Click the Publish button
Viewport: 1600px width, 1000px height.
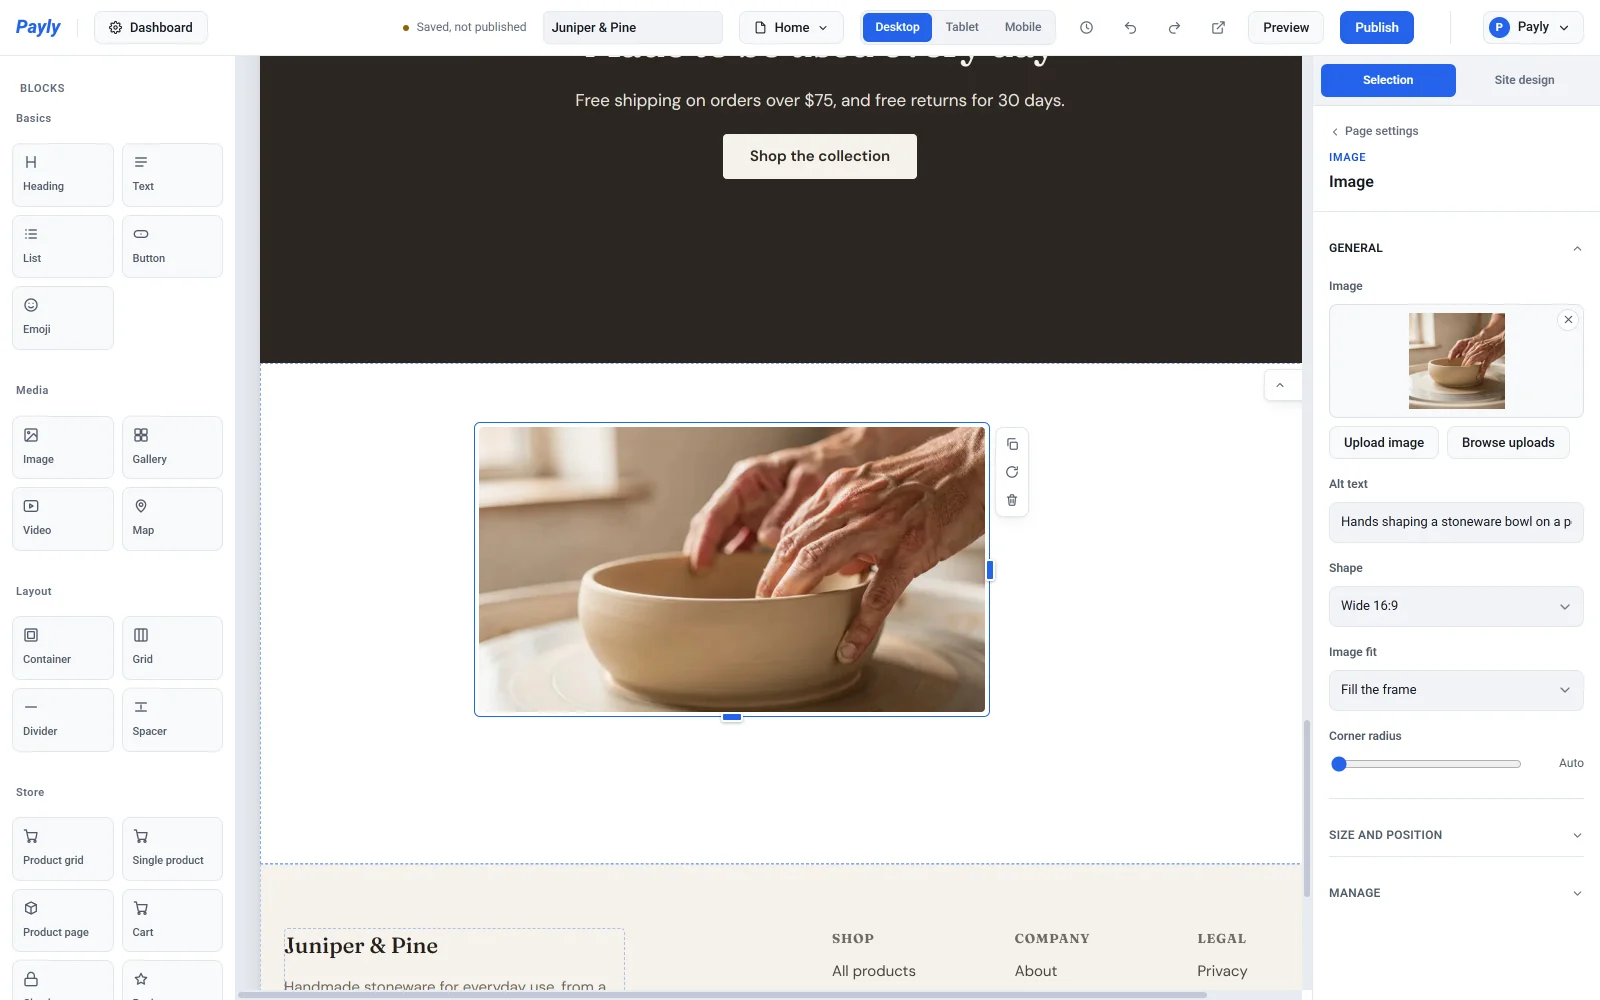click(x=1377, y=28)
